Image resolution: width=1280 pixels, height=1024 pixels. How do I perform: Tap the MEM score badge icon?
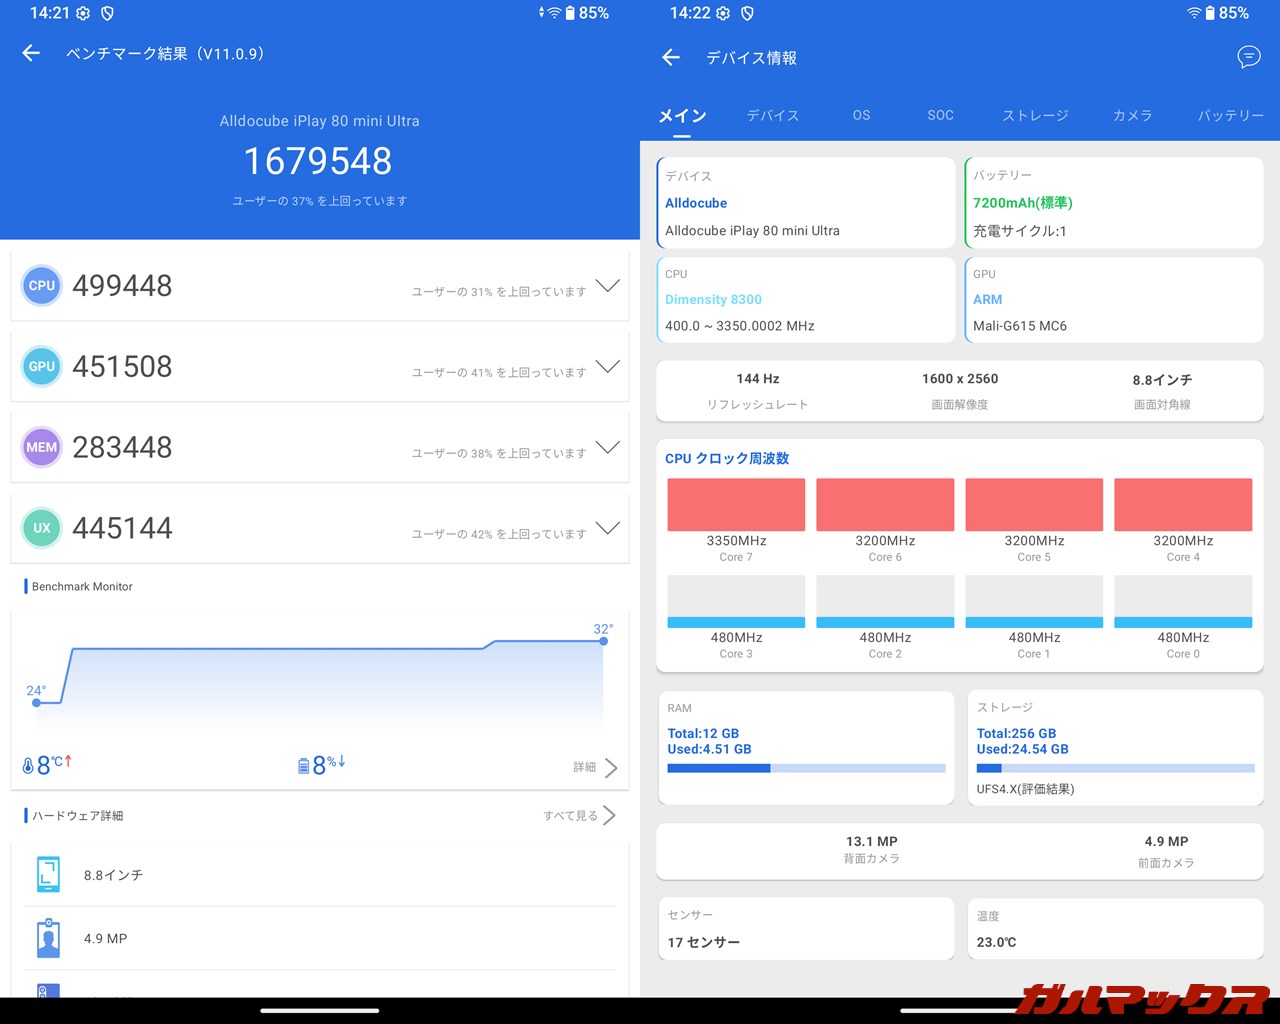tap(42, 448)
